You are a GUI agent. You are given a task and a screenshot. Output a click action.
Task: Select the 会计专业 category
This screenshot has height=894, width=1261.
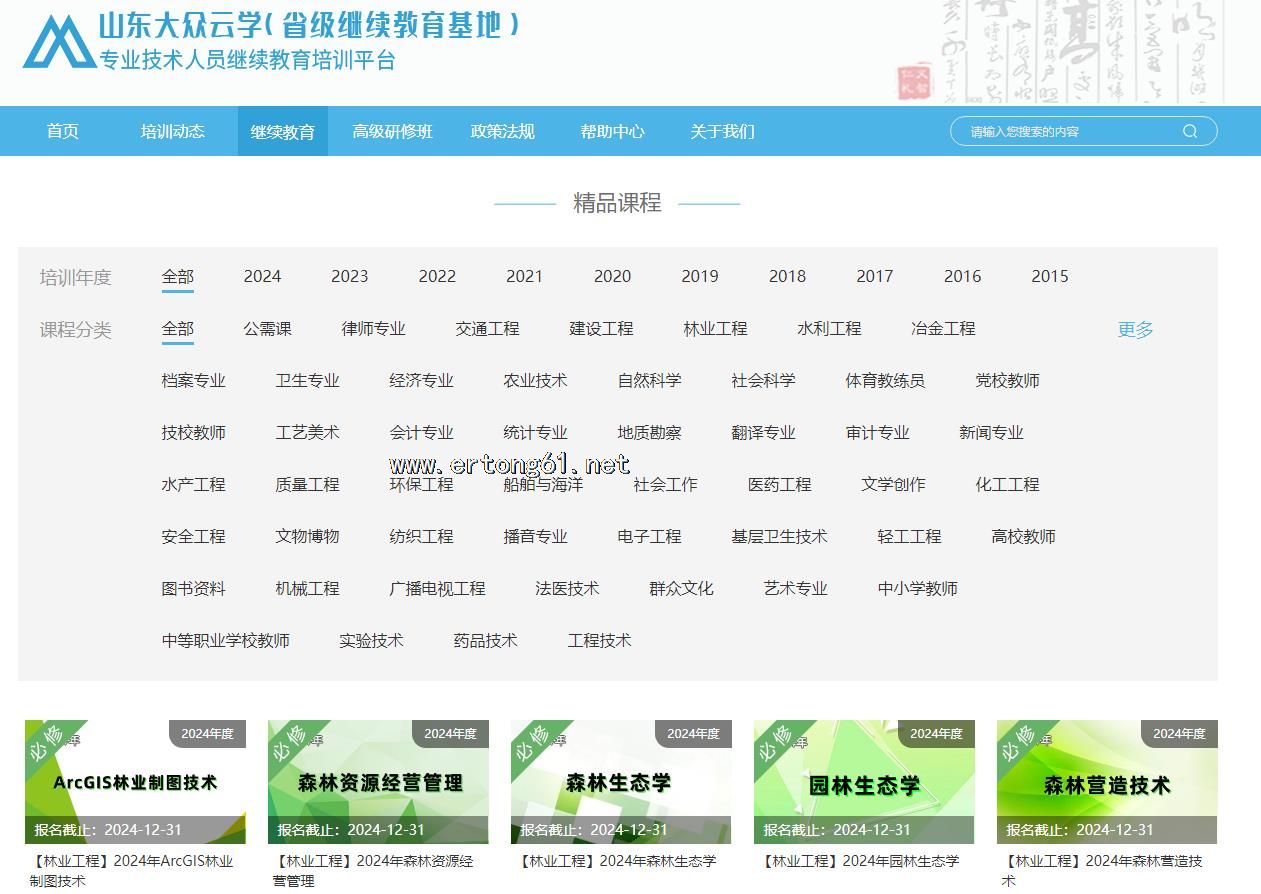click(421, 432)
